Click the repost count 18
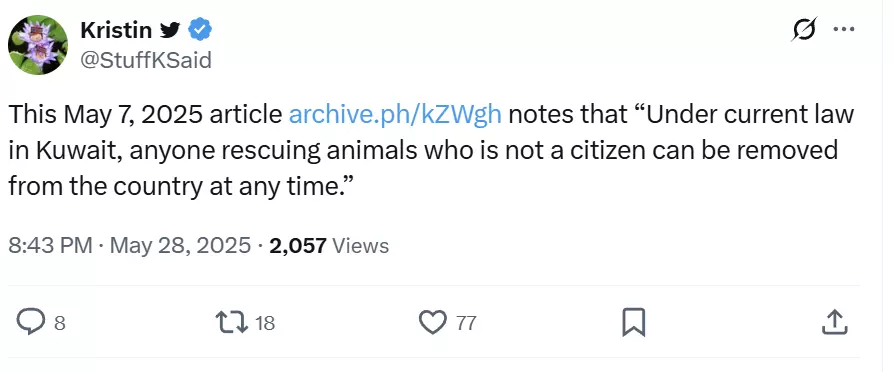 click(265, 324)
